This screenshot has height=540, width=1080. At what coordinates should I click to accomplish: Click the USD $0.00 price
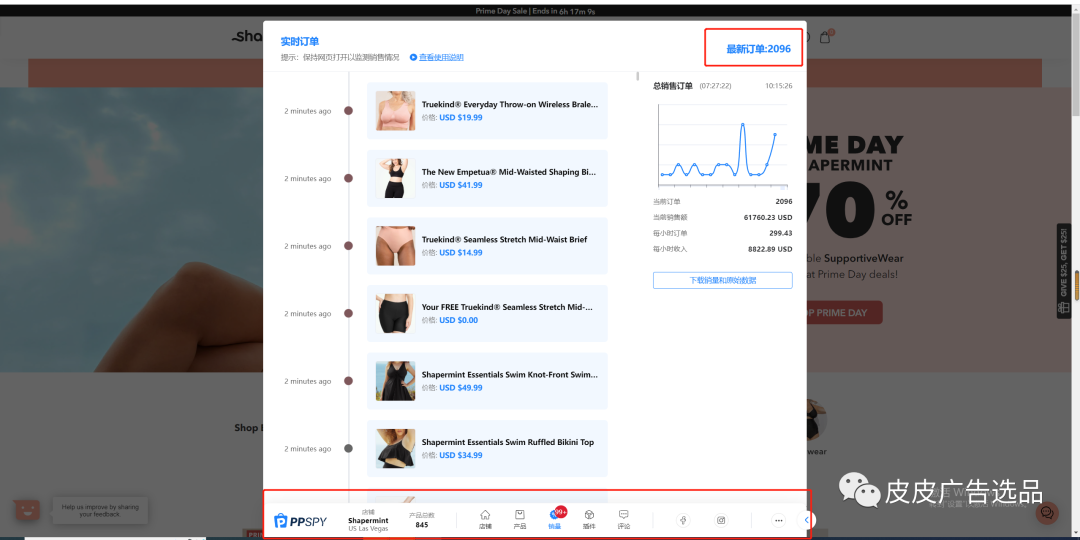[x=459, y=320]
